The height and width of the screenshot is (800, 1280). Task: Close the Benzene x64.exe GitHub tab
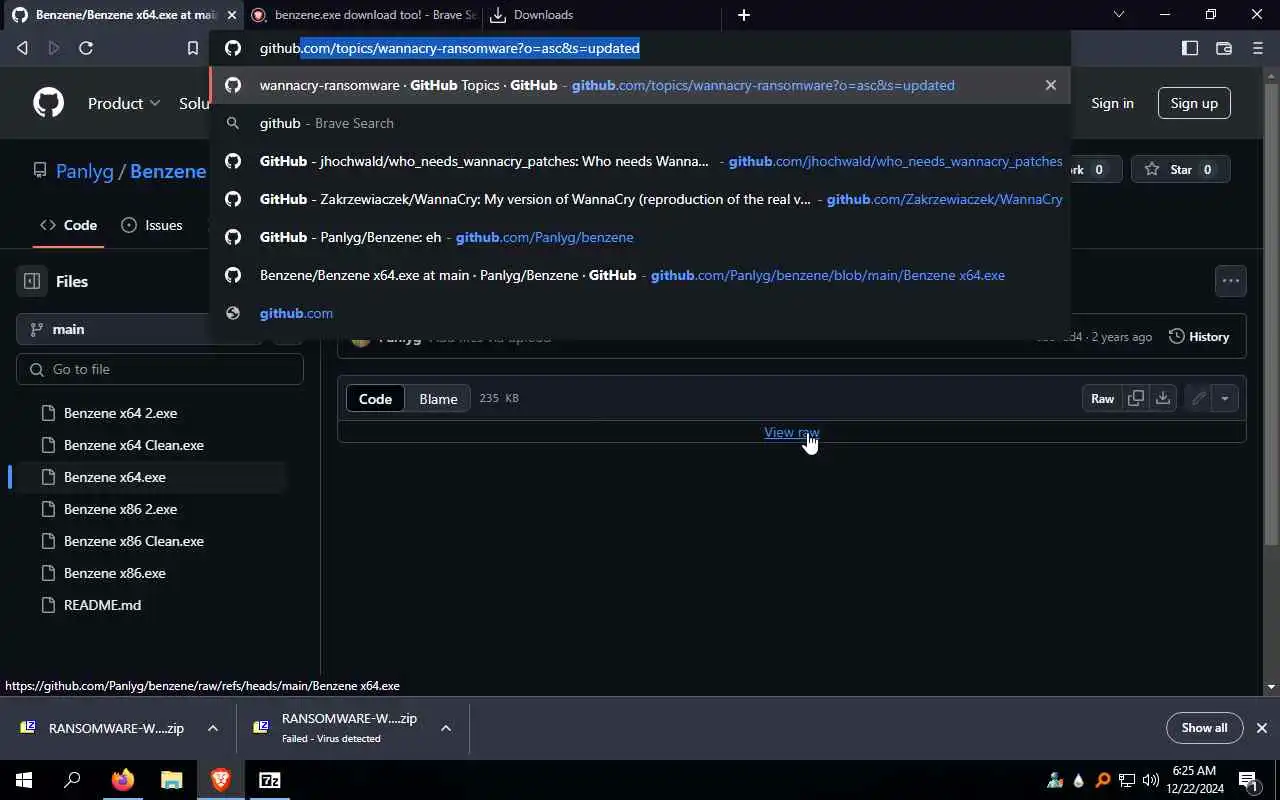pos(231,15)
